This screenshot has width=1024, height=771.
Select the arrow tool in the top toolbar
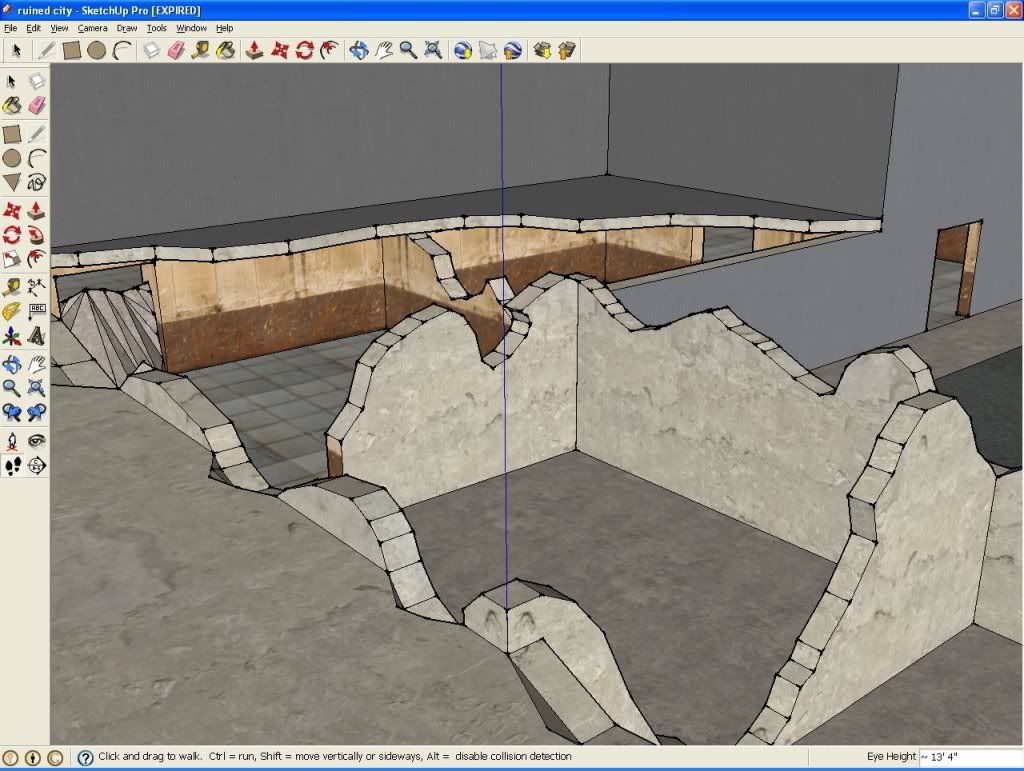[16, 50]
